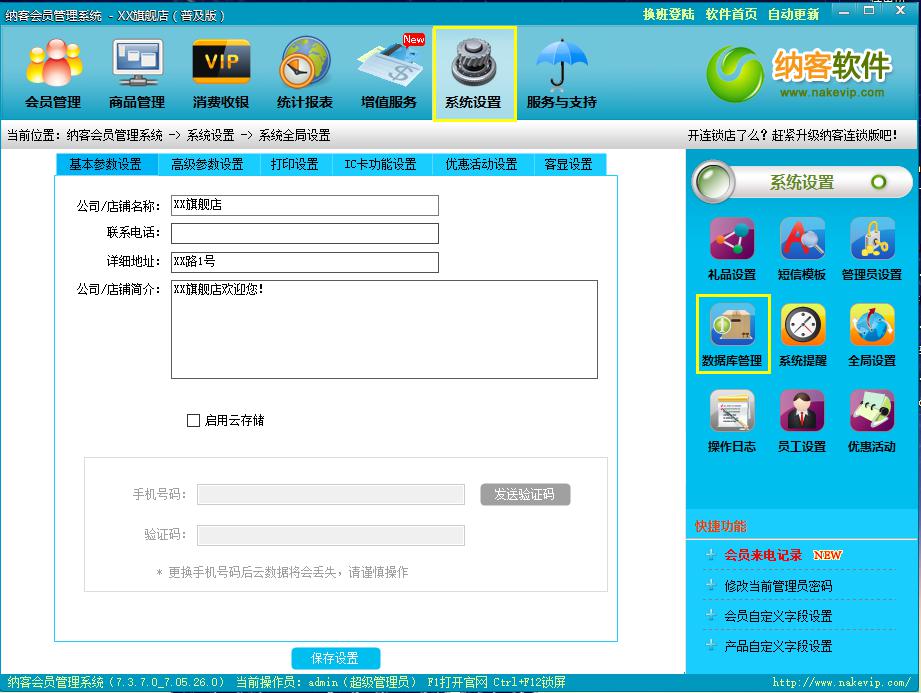Open the 服务与支持 umbrella icon
This screenshot has width=921, height=693.
561,74
